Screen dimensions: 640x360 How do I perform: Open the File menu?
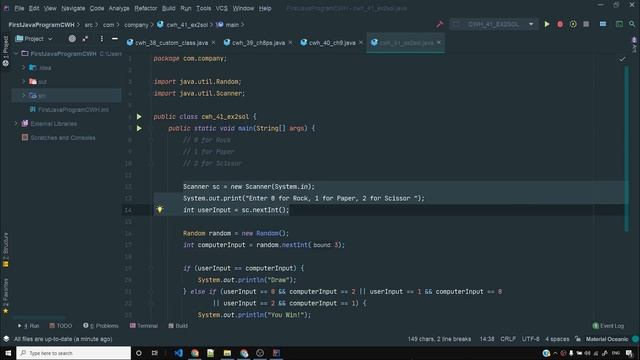point(19,8)
